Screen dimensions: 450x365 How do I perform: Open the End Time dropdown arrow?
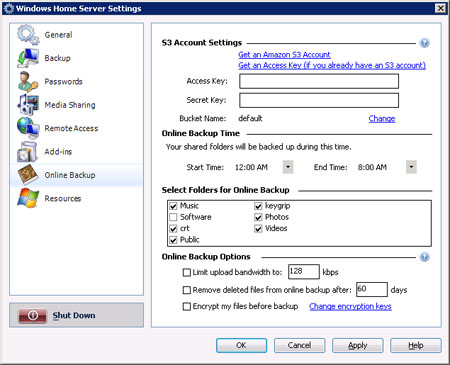[x=411, y=167]
